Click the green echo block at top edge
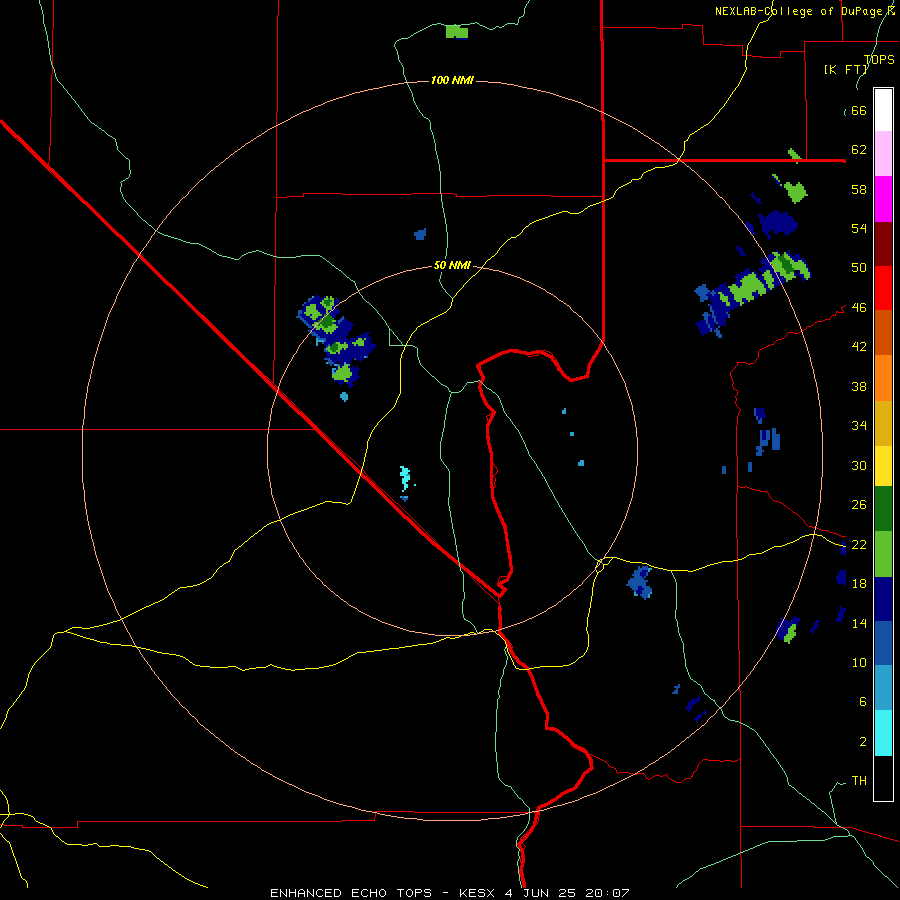Screen dimensions: 900x900 [457, 32]
